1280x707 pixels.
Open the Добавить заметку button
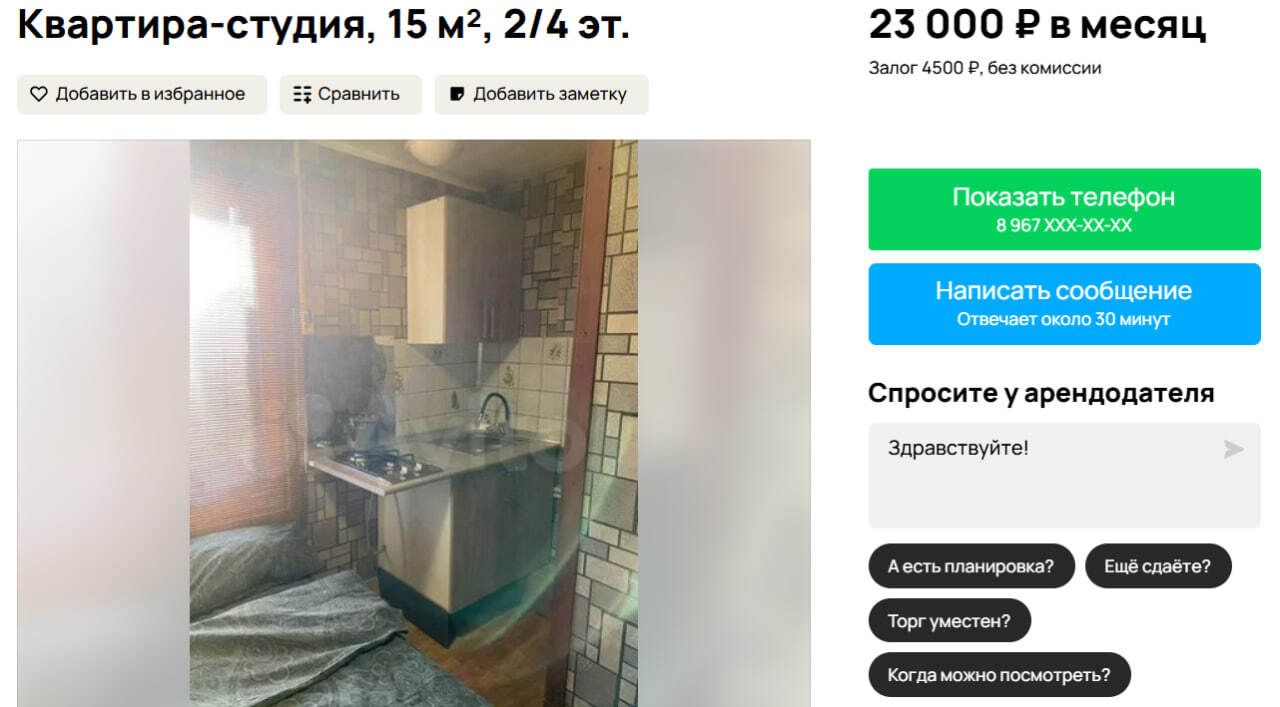point(541,94)
